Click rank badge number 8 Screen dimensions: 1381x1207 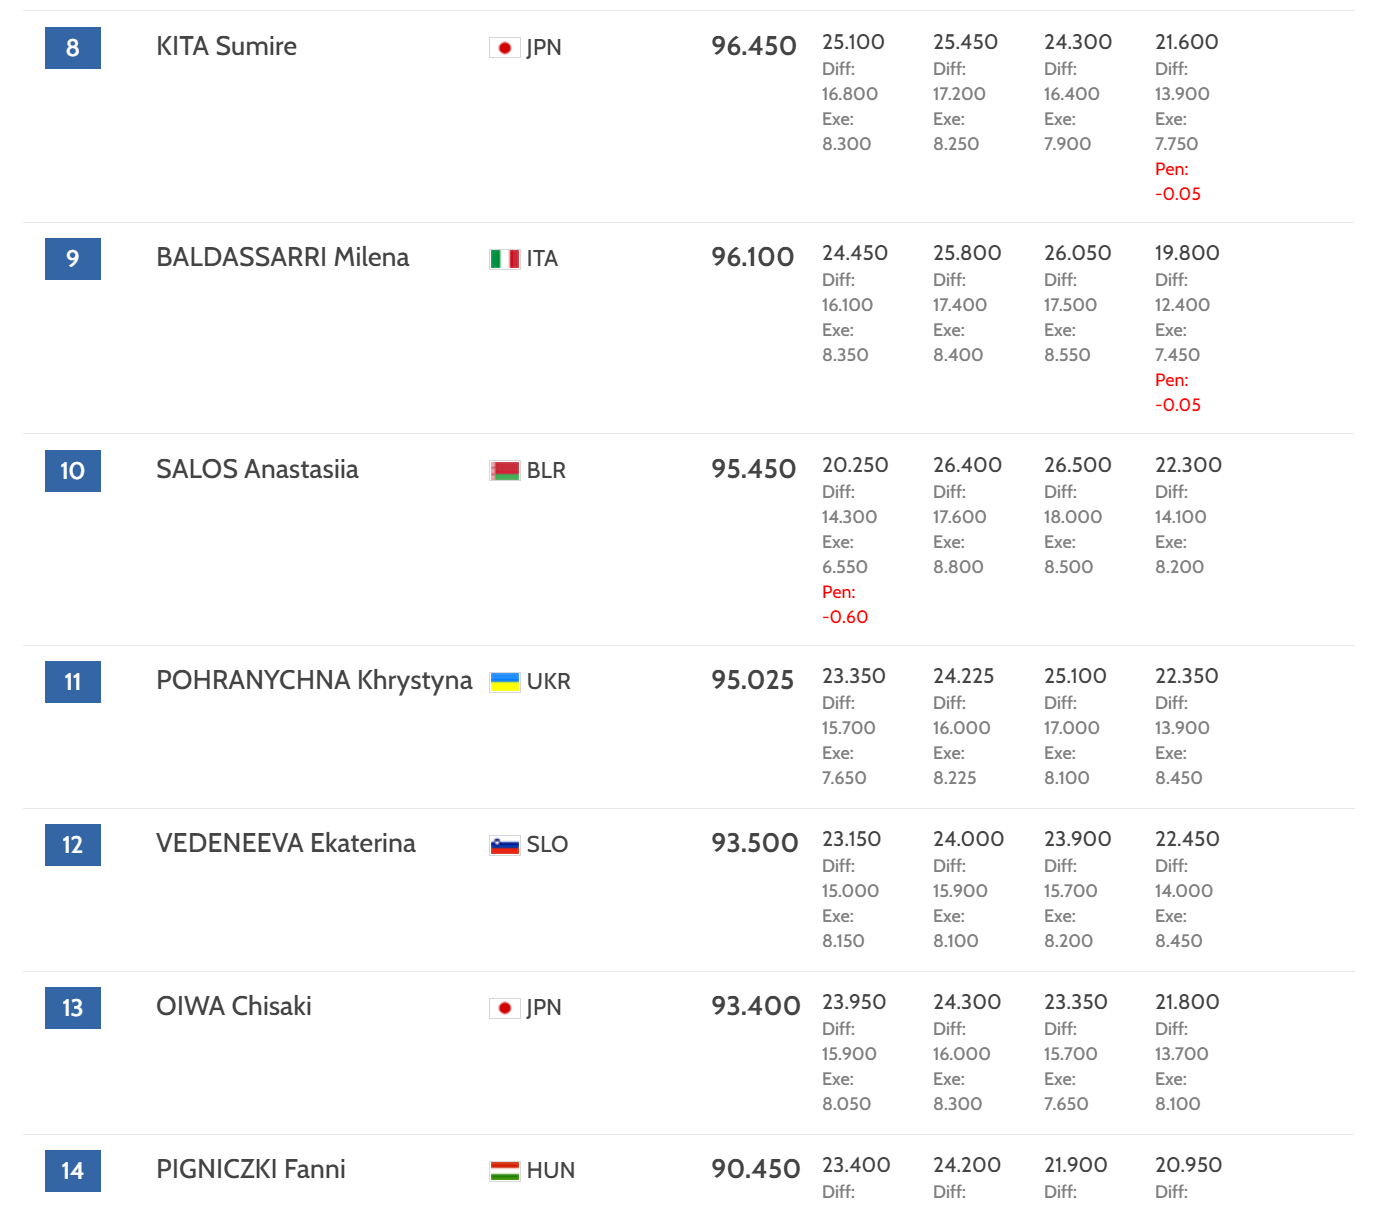73,48
